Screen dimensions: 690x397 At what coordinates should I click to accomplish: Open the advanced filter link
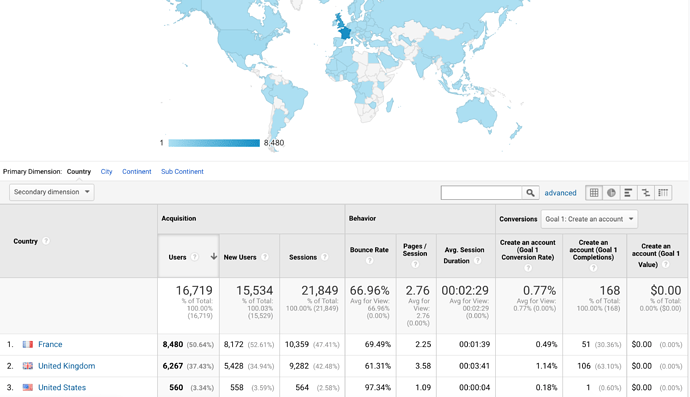[x=560, y=193]
